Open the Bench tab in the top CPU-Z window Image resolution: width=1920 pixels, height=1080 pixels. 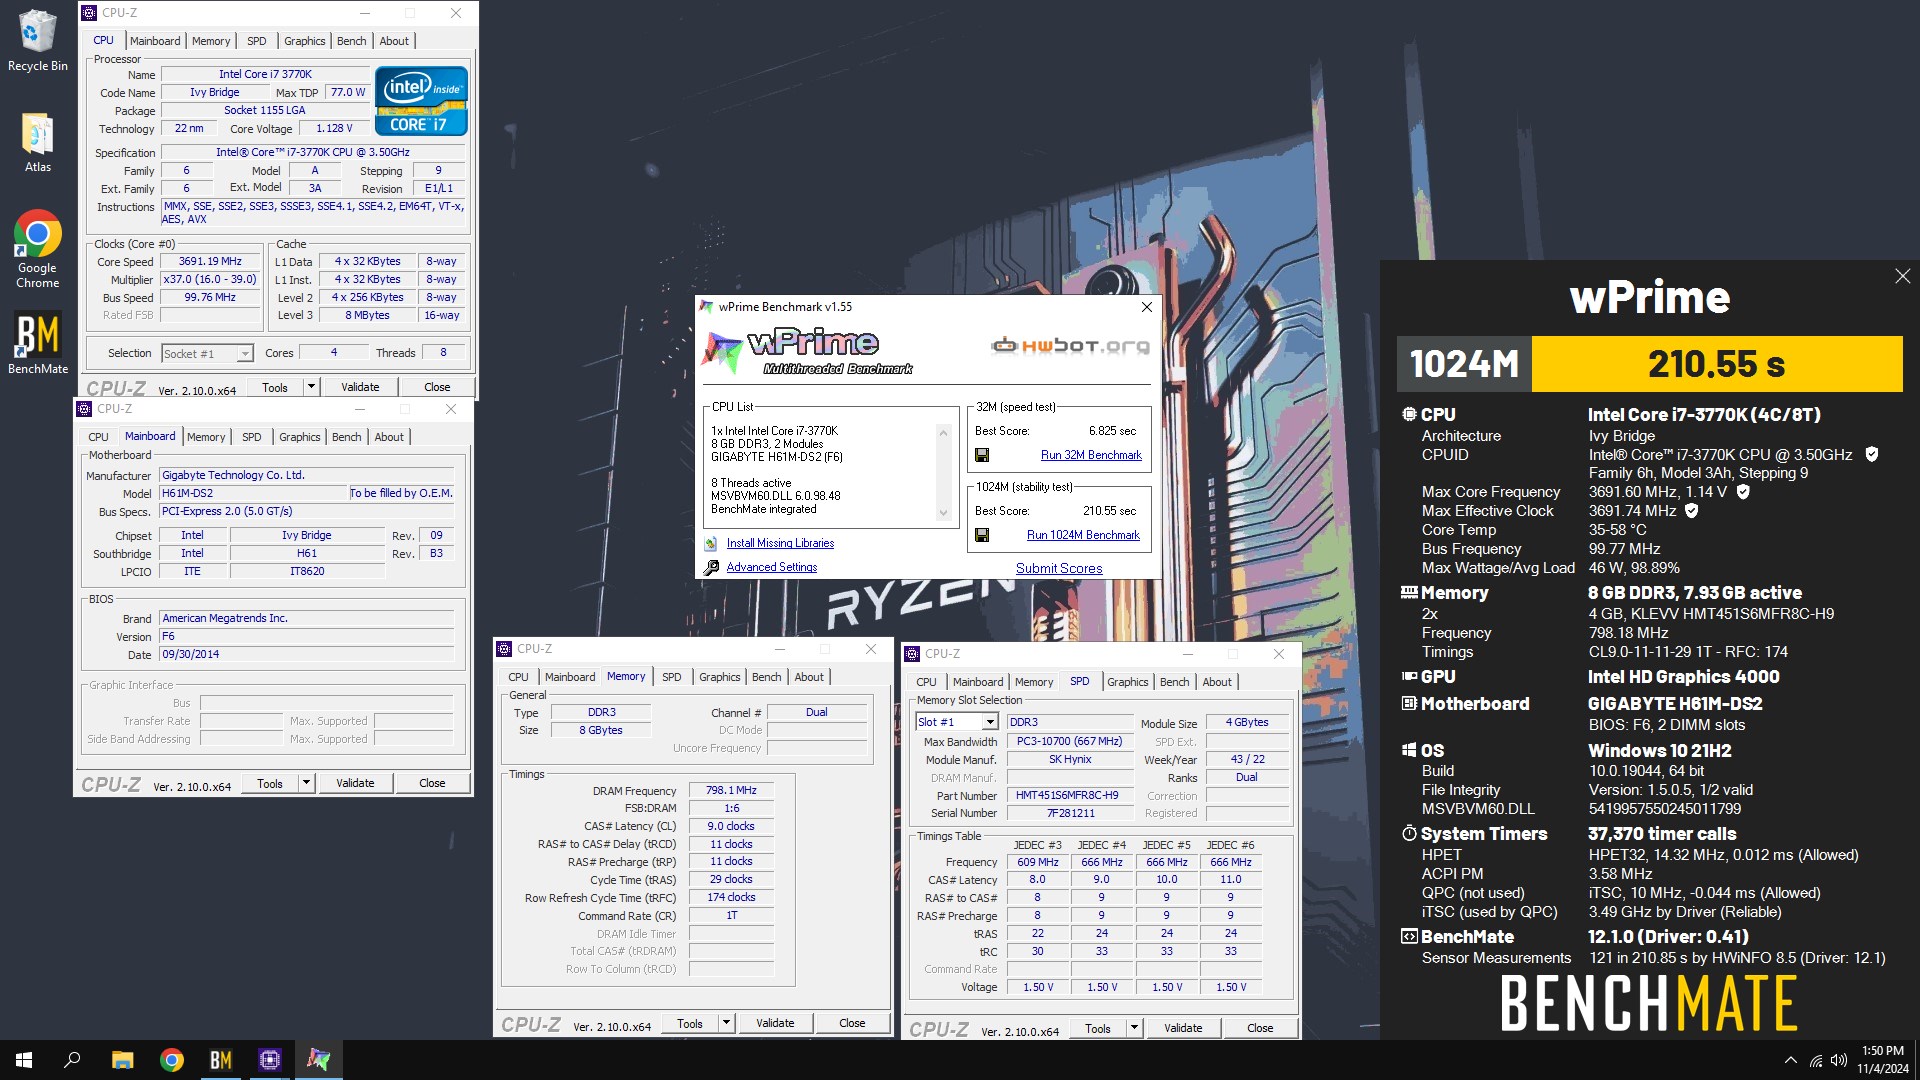point(352,41)
